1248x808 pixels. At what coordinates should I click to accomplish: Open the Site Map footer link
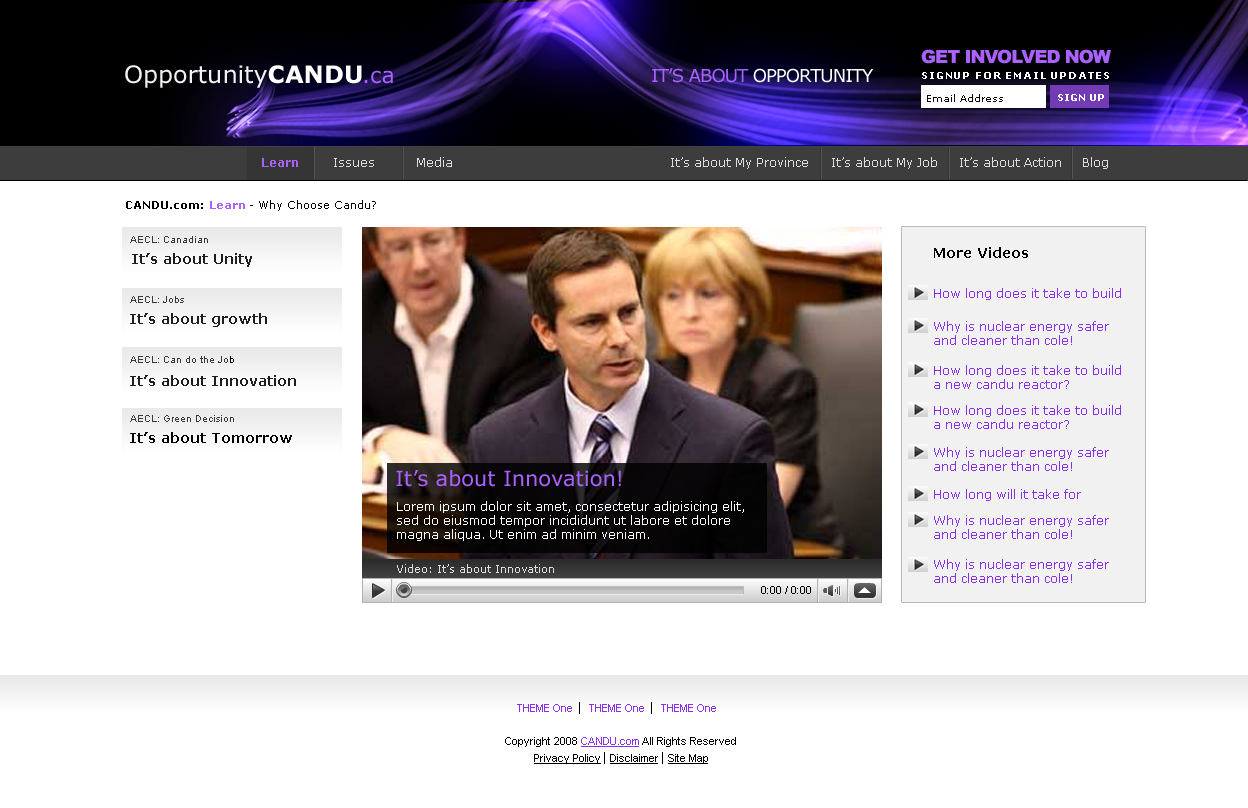click(688, 758)
